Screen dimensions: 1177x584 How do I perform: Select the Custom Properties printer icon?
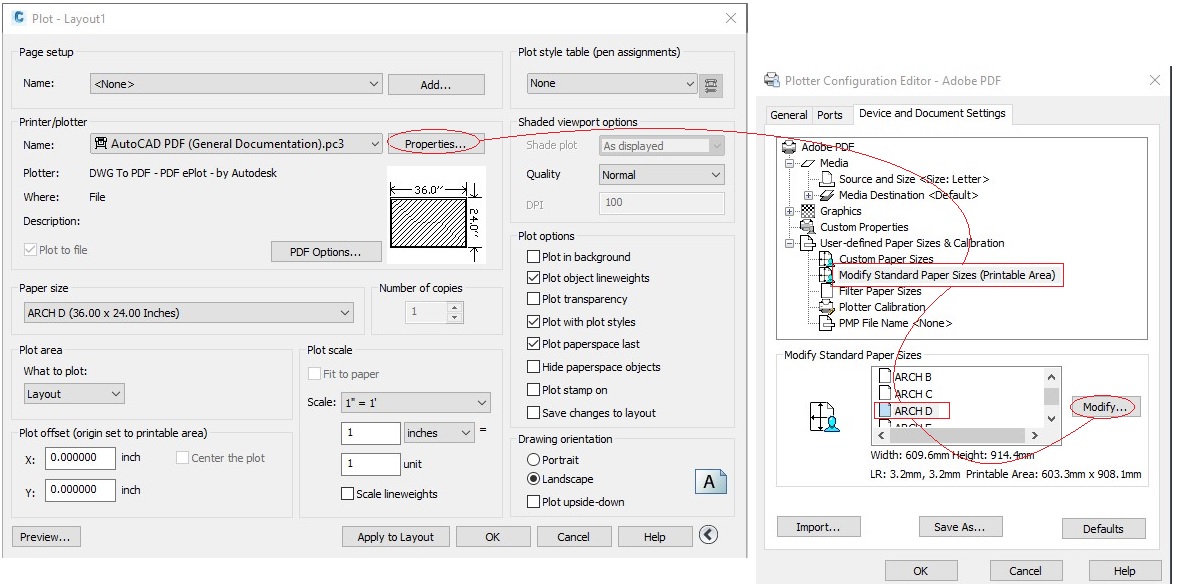(x=808, y=227)
